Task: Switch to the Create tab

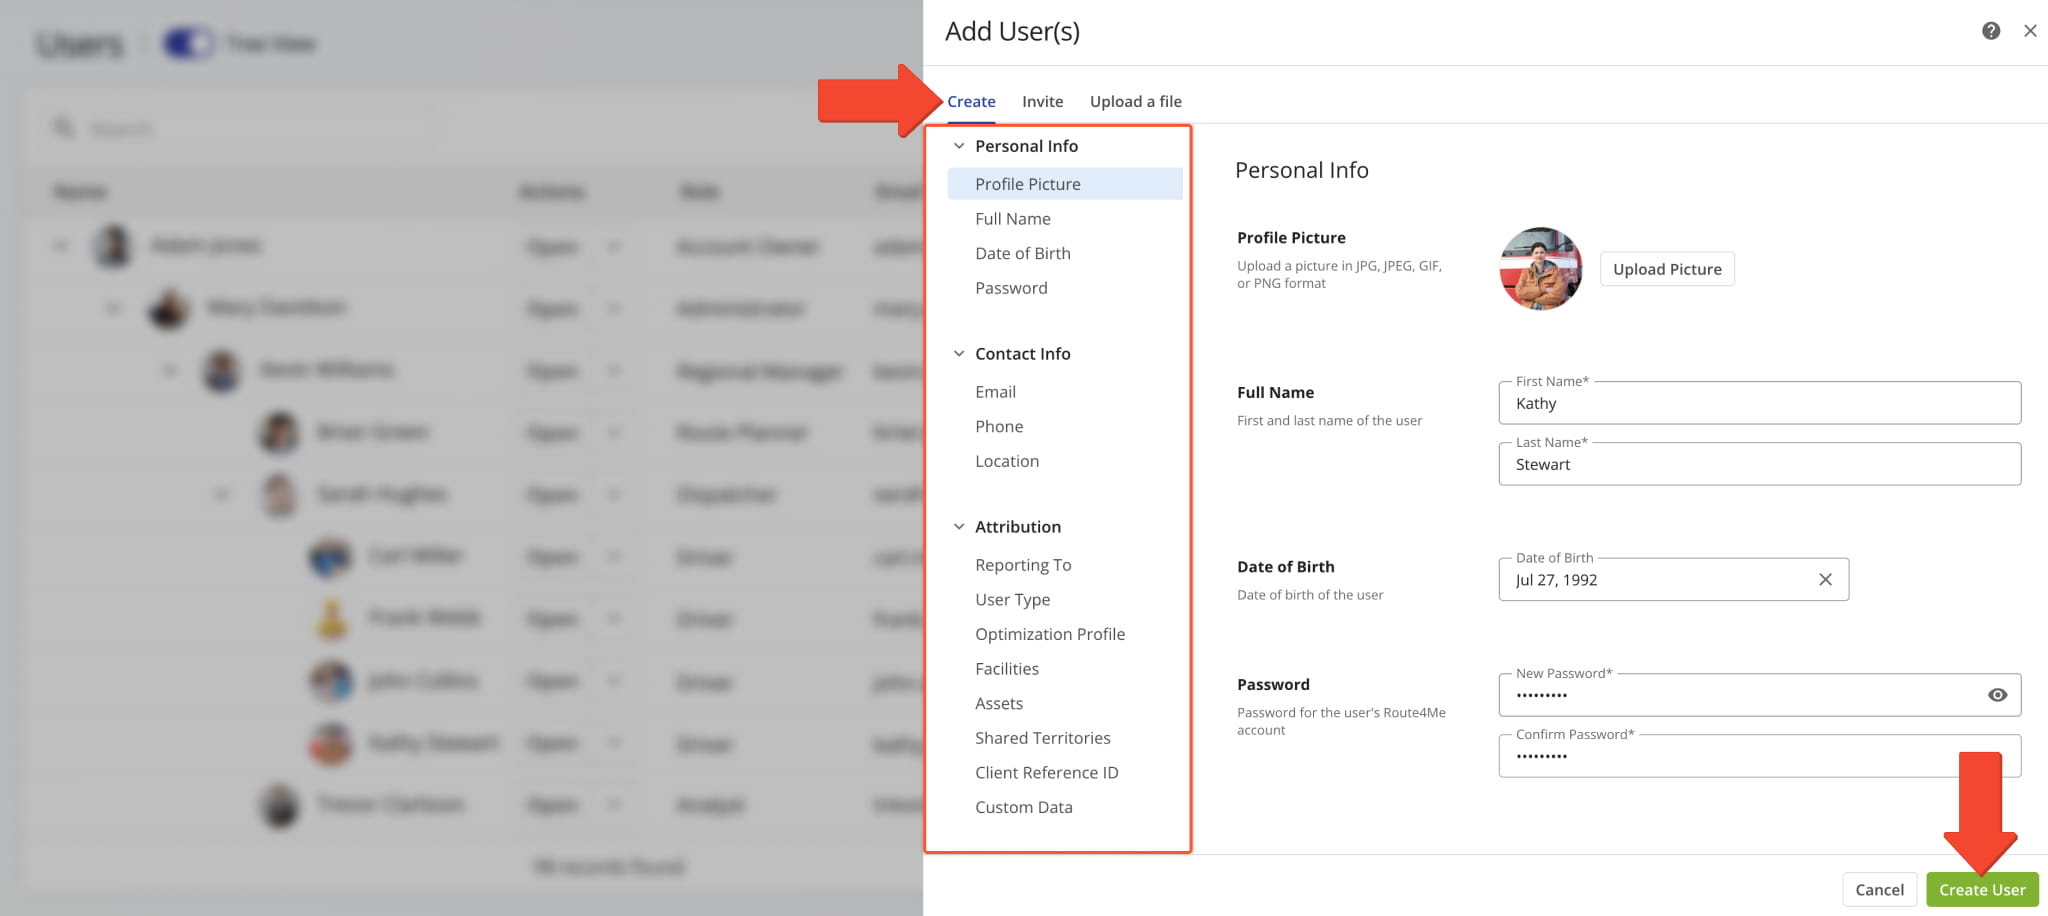Action: (971, 102)
